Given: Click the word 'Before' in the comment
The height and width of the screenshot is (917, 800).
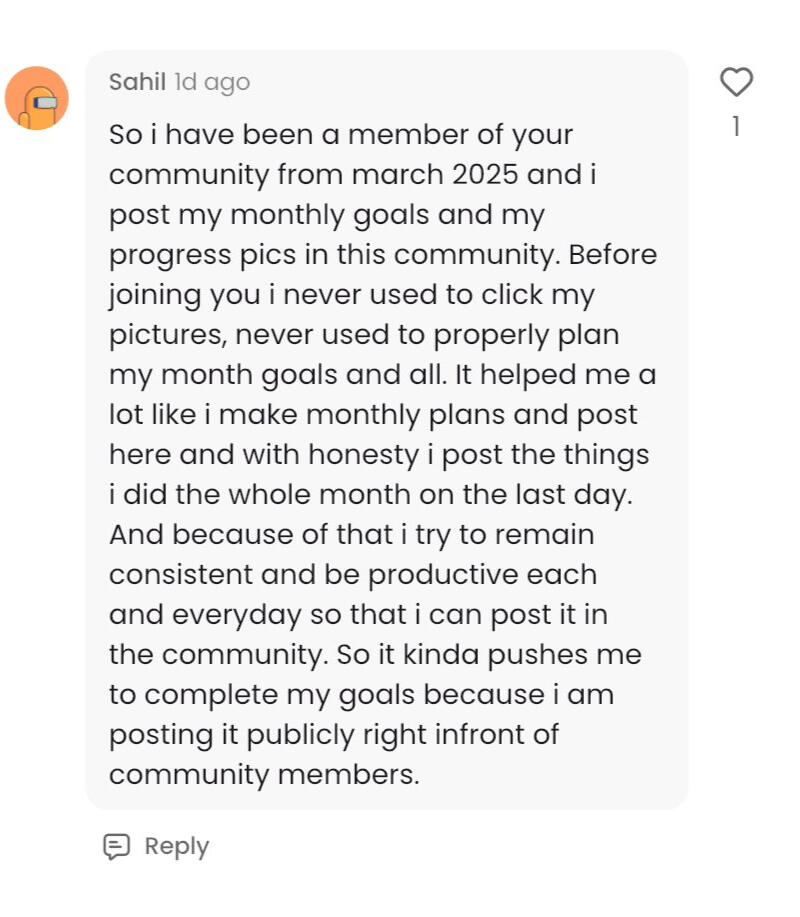Looking at the screenshot, I should [613, 255].
